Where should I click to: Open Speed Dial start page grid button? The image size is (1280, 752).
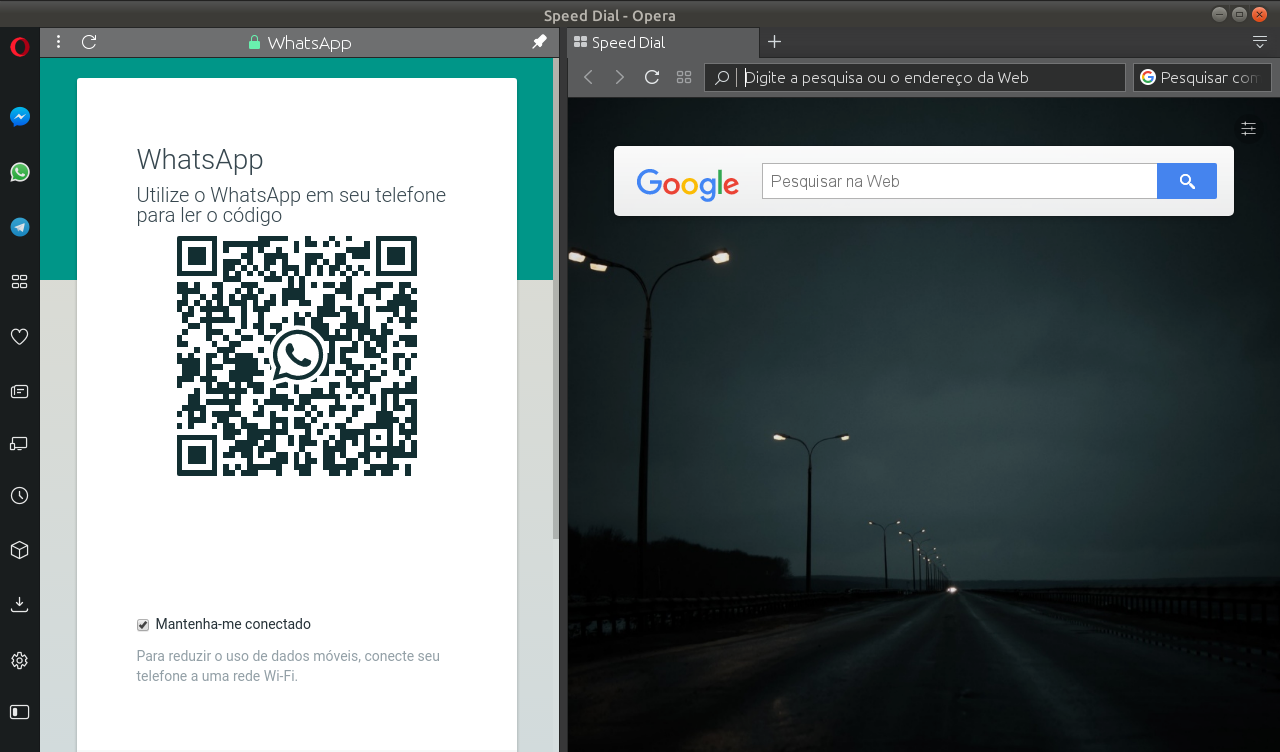point(684,77)
